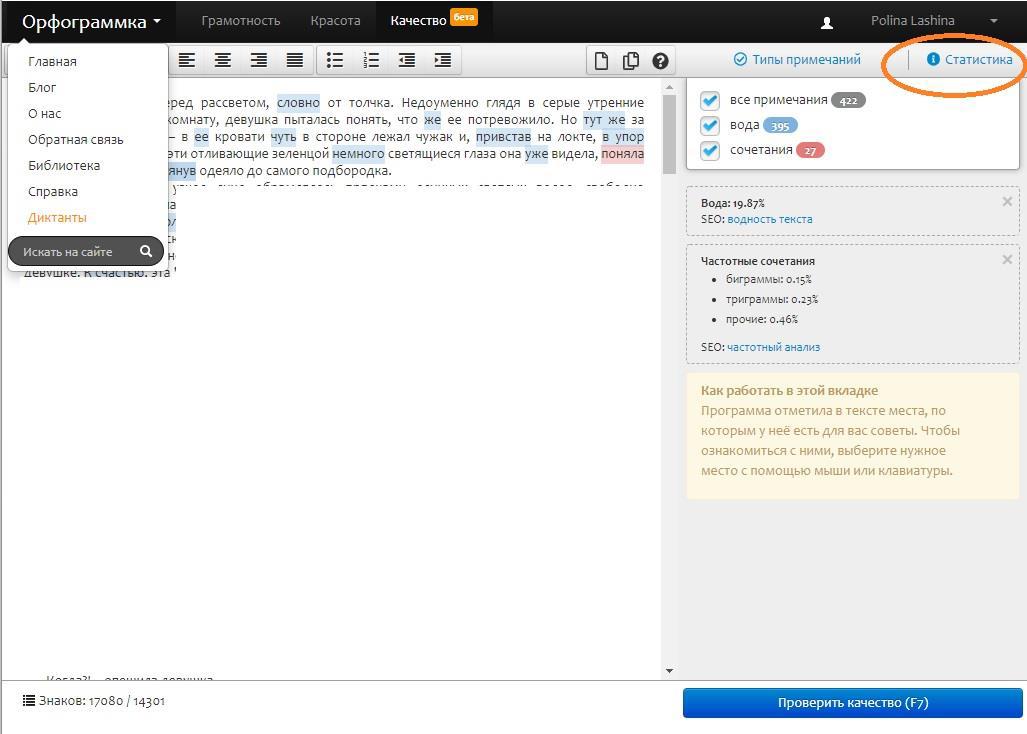Click the align right icon
The height and width of the screenshot is (734, 1027).
point(259,60)
